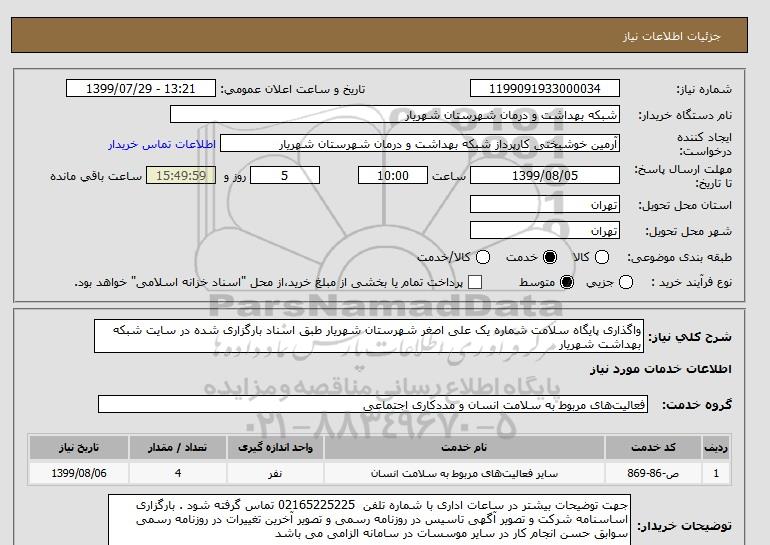
Task: Click the public announcement date field 1399/07/29
Action: 140,88
